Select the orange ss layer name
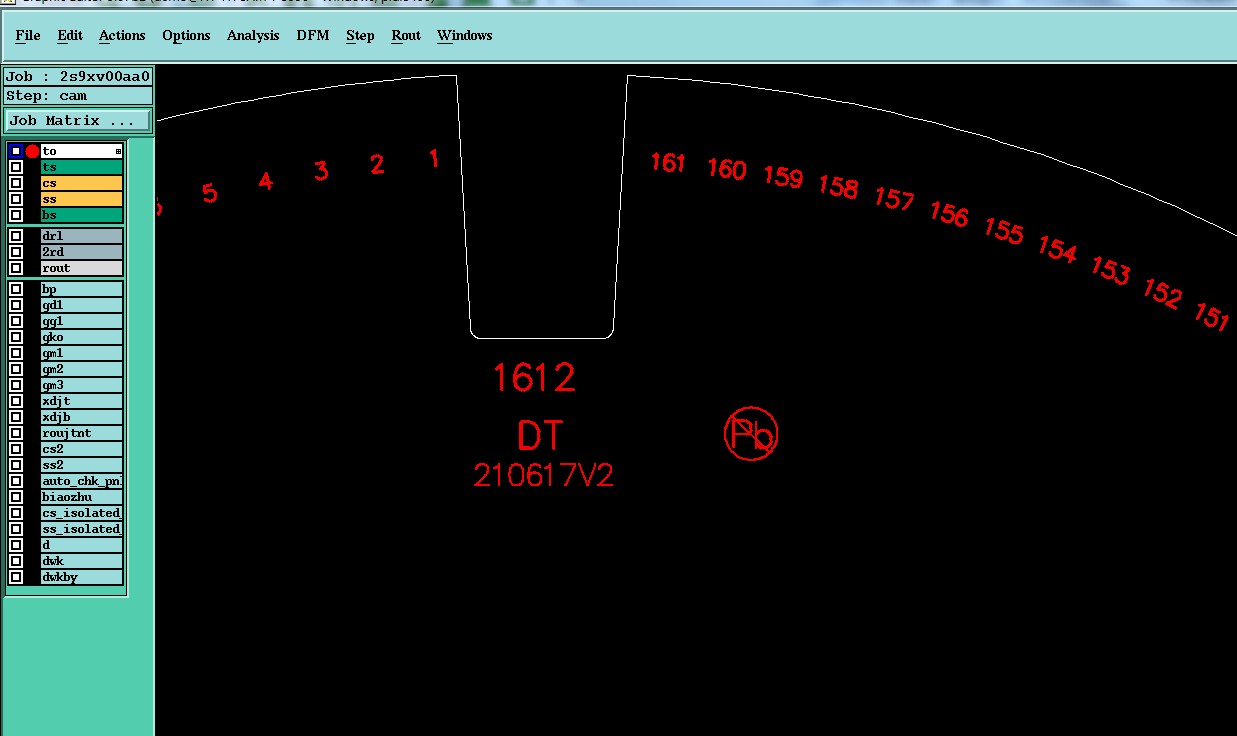The width and height of the screenshot is (1237, 736). tap(81, 199)
